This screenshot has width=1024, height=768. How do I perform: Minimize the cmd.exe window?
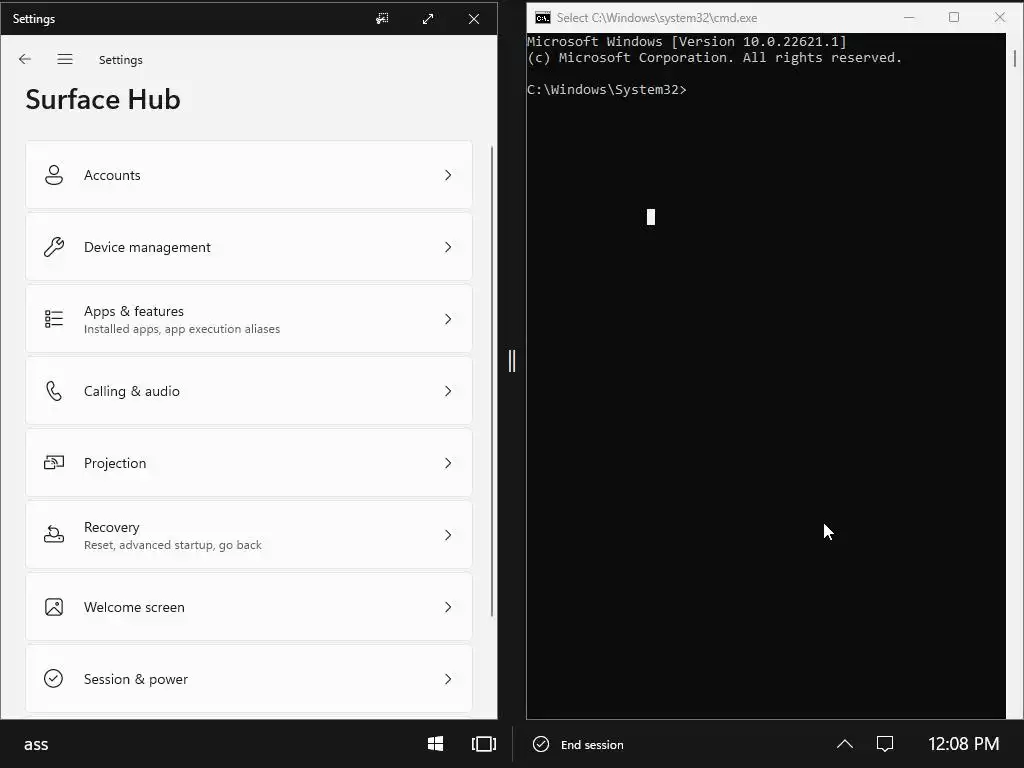tap(908, 18)
